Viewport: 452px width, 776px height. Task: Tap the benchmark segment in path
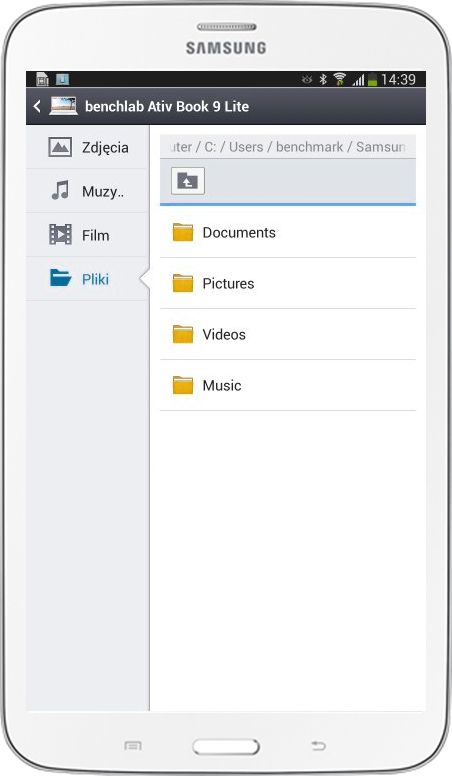[309, 147]
